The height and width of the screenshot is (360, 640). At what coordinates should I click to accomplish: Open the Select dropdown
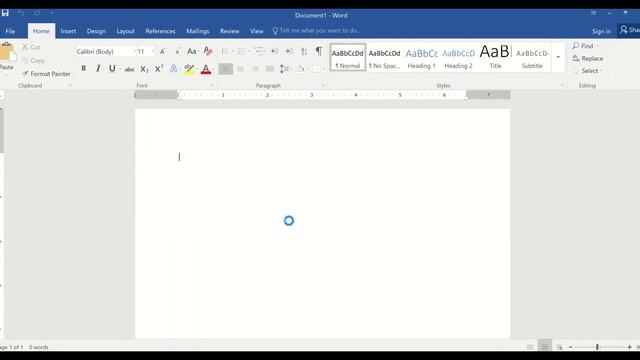(x=588, y=71)
